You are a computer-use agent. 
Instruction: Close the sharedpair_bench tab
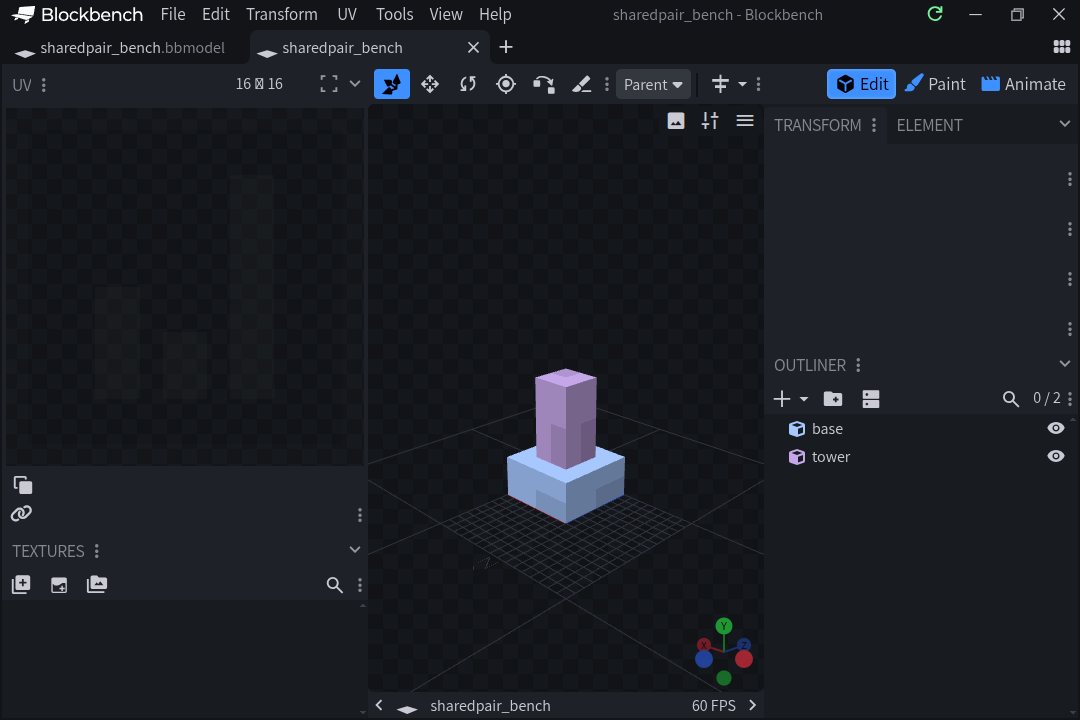[473, 48]
